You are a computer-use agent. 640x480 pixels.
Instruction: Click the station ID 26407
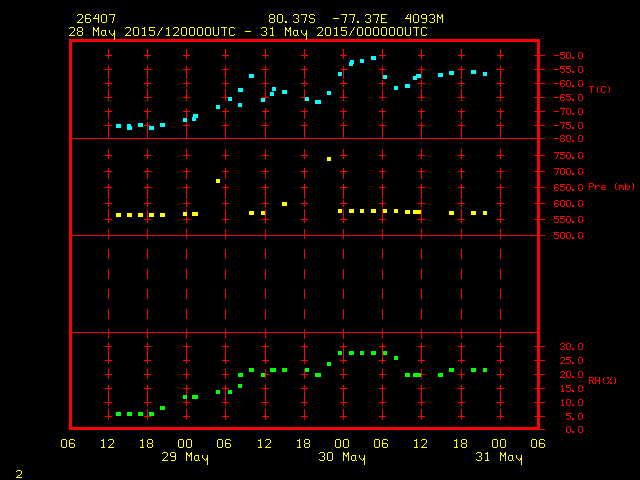tap(92, 19)
